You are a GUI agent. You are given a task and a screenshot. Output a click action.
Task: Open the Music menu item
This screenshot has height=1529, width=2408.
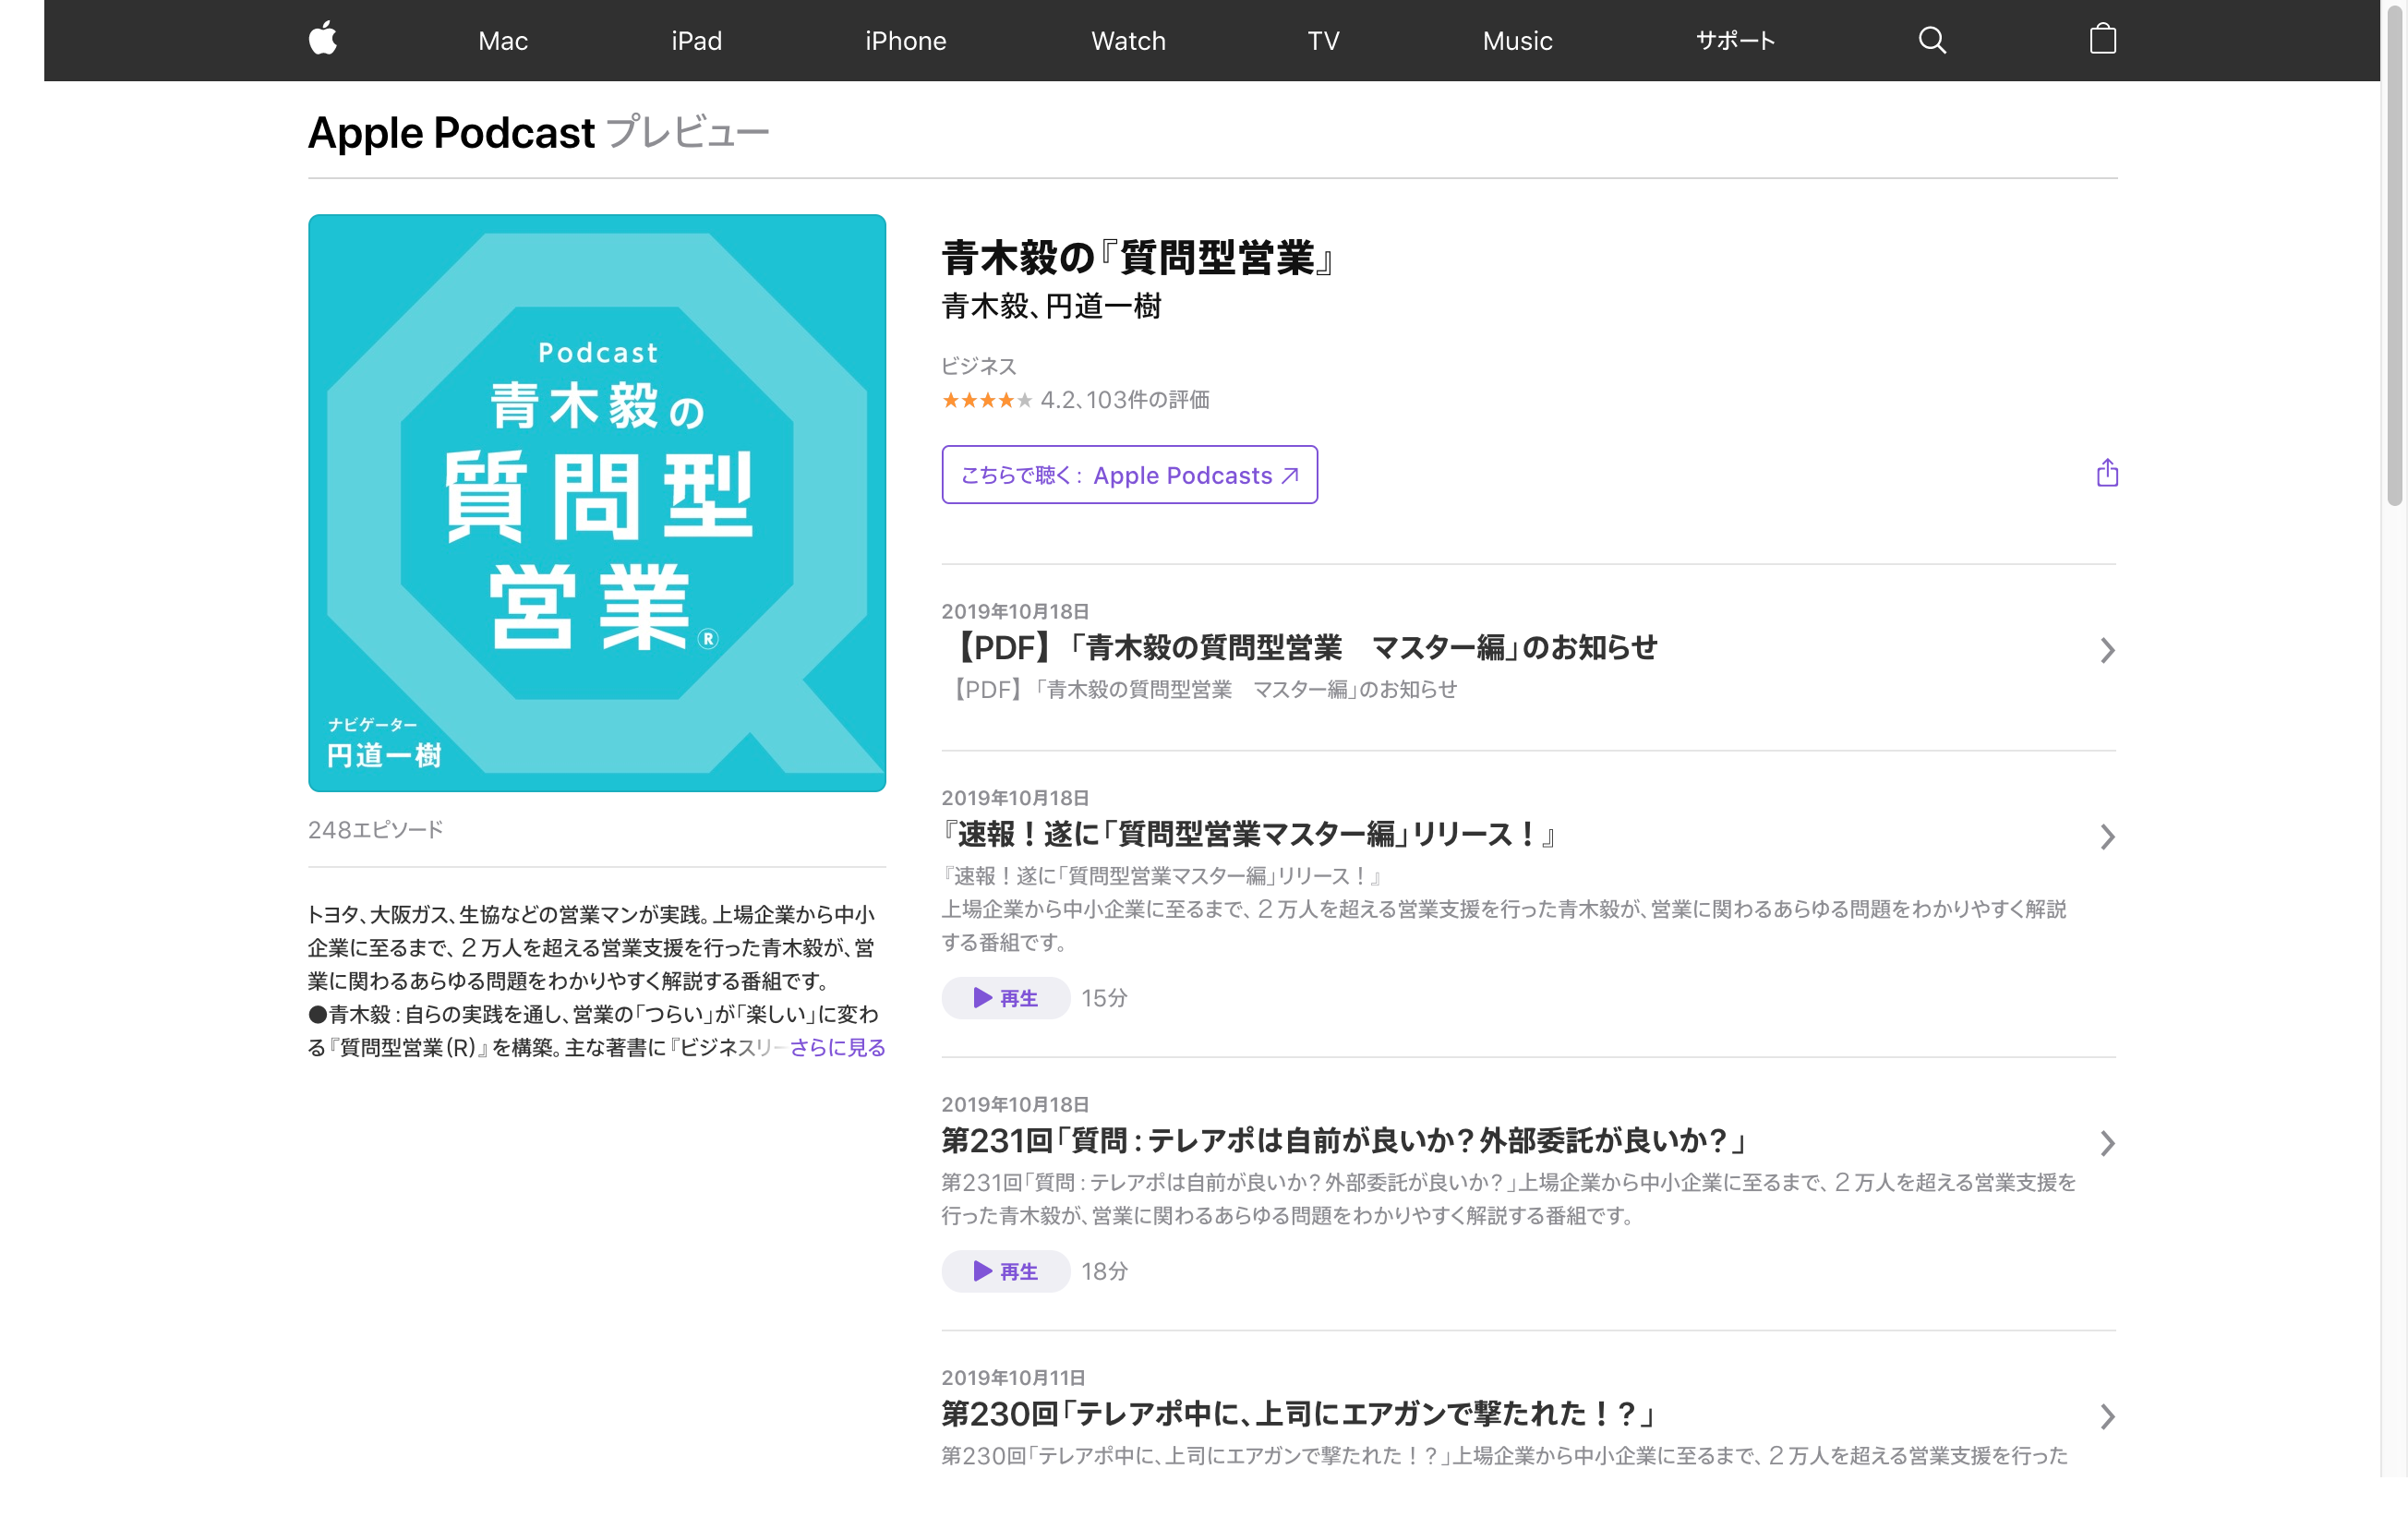coord(1517,41)
